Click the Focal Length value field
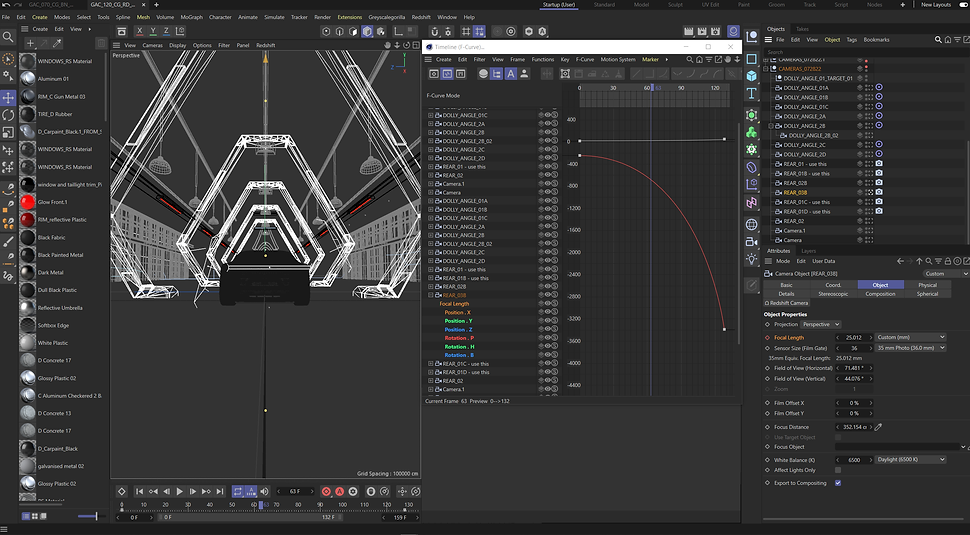Viewport: 970px width, 535px height. pos(852,338)
